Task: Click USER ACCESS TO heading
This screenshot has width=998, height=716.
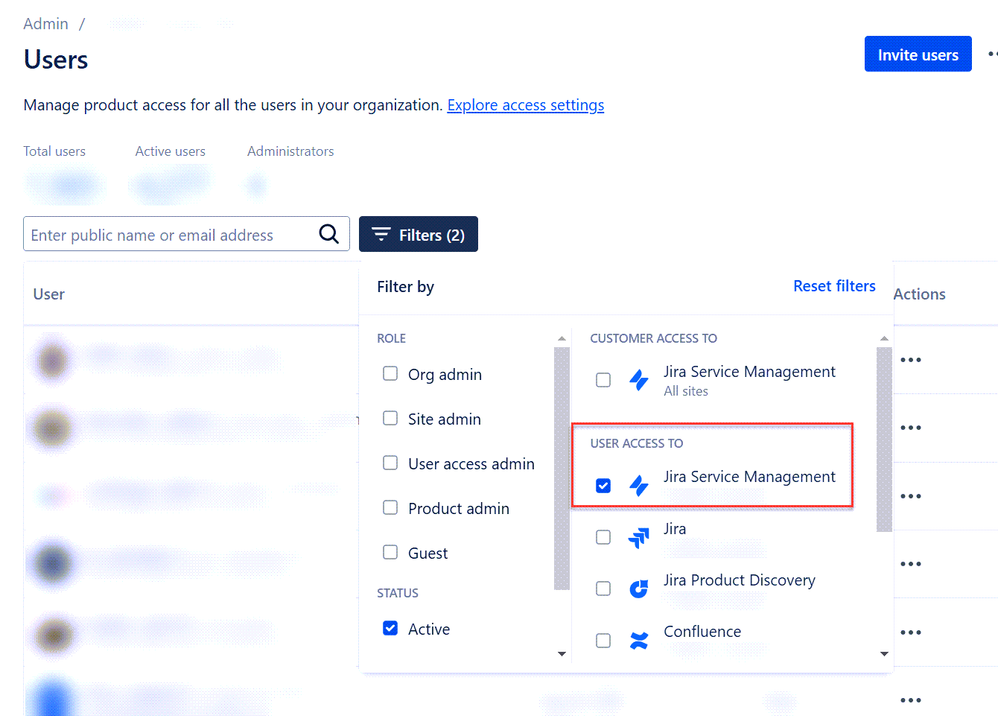Action: coord(636,444)
